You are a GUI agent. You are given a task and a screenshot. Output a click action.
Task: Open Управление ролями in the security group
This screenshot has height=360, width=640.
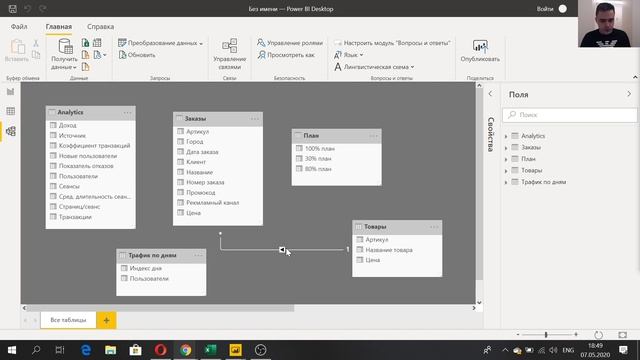point(290,43)
